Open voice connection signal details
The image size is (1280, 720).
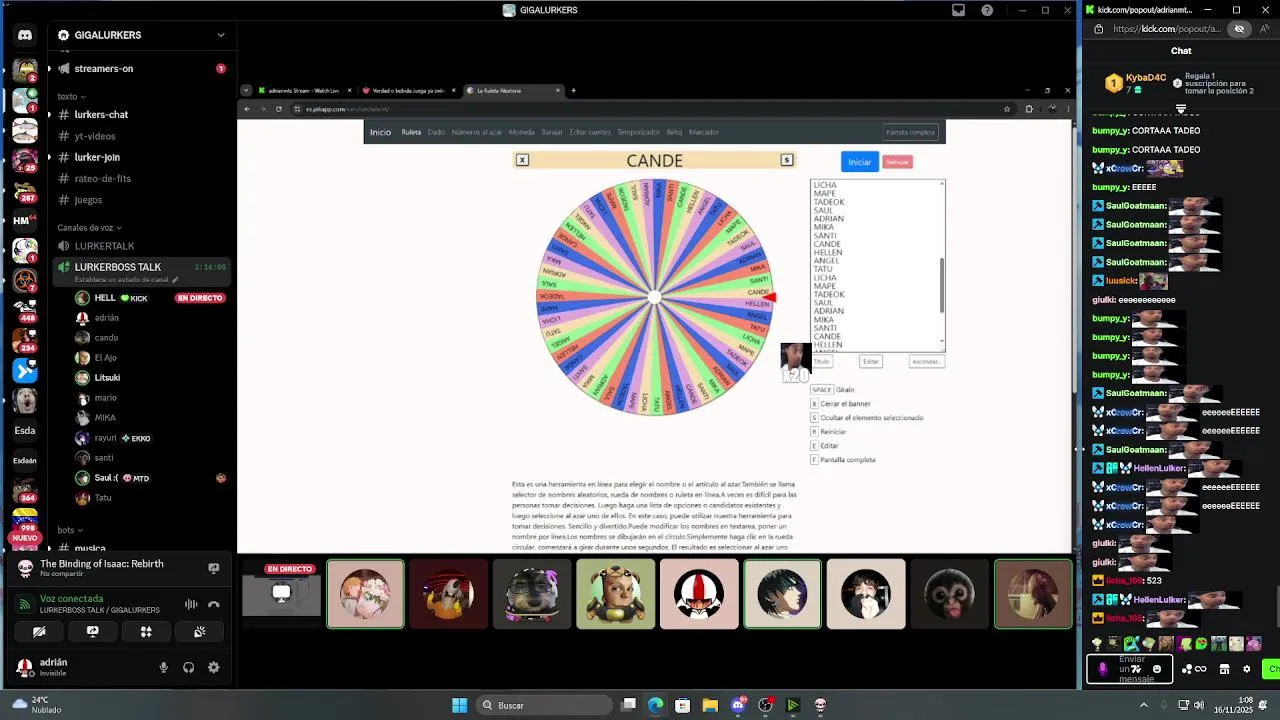25,604
